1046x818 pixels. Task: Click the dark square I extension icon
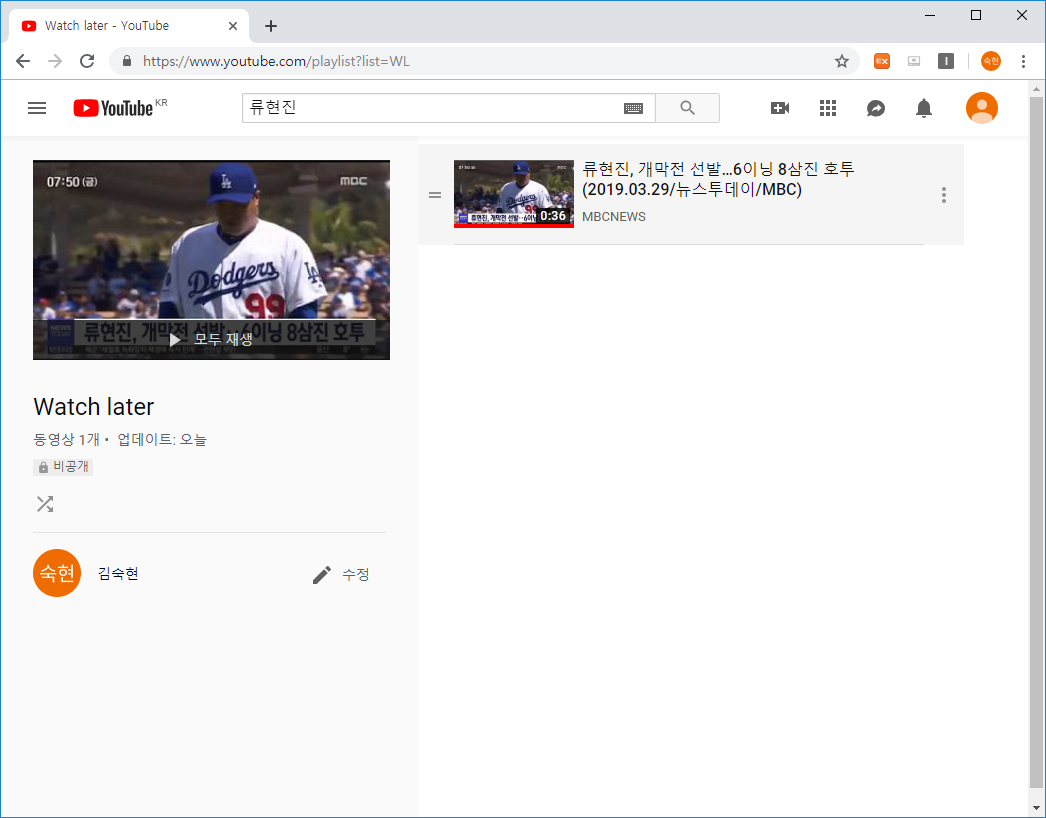tap(946, 61)
